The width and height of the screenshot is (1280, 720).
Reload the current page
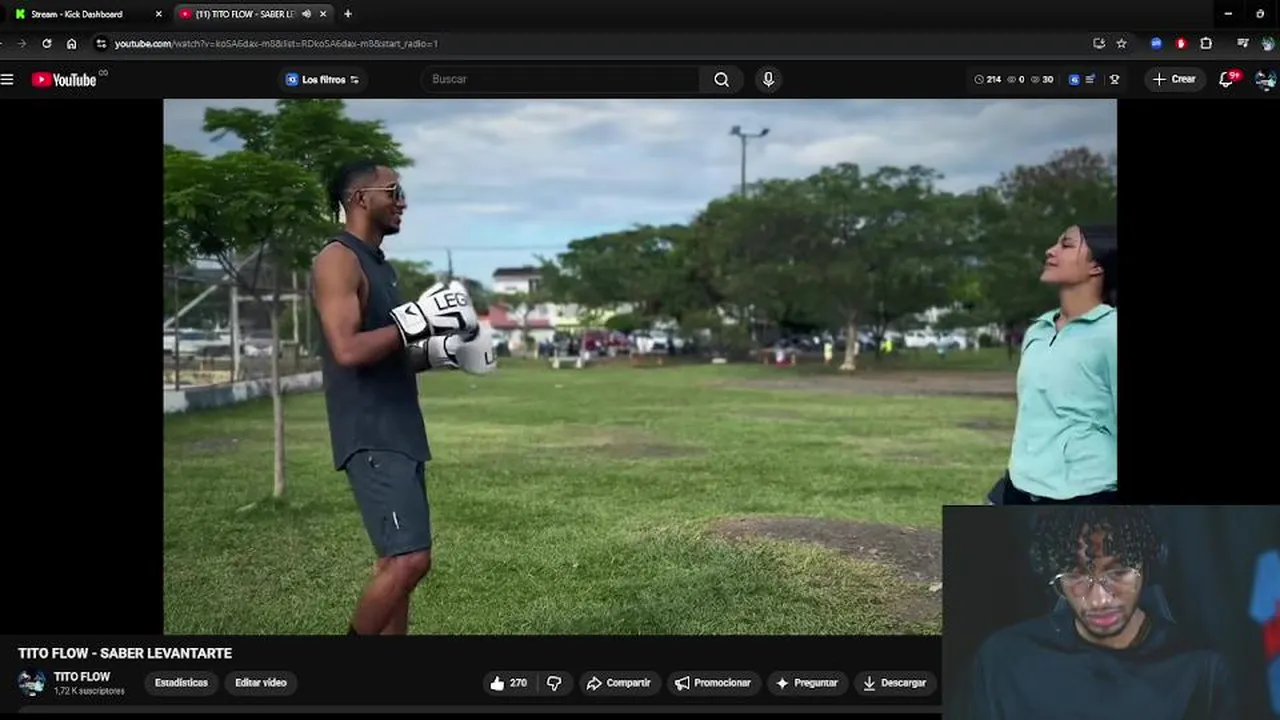(x=46, y=43)
